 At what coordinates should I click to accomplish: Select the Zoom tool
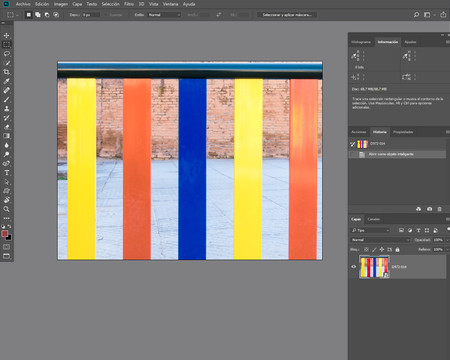[x=6, y=209]
